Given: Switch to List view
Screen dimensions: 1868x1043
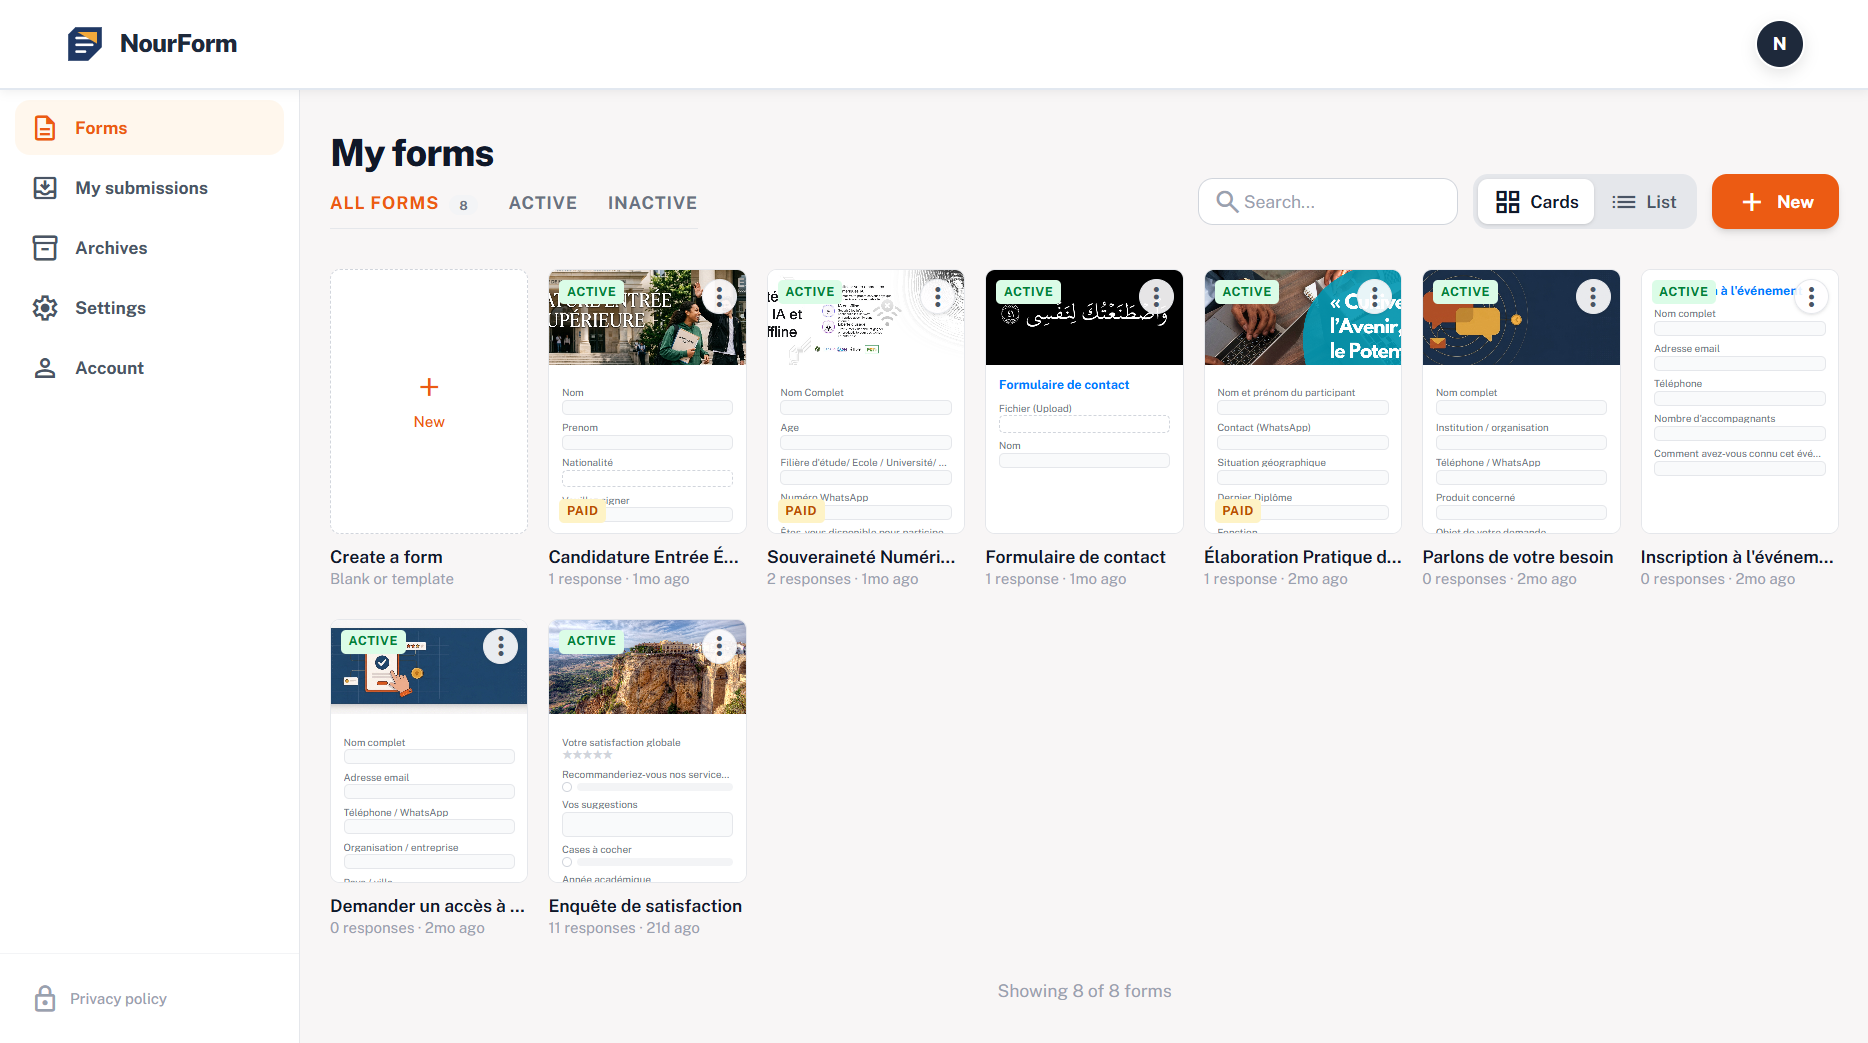Looking at the screenshot, I should click(1644, 202).
